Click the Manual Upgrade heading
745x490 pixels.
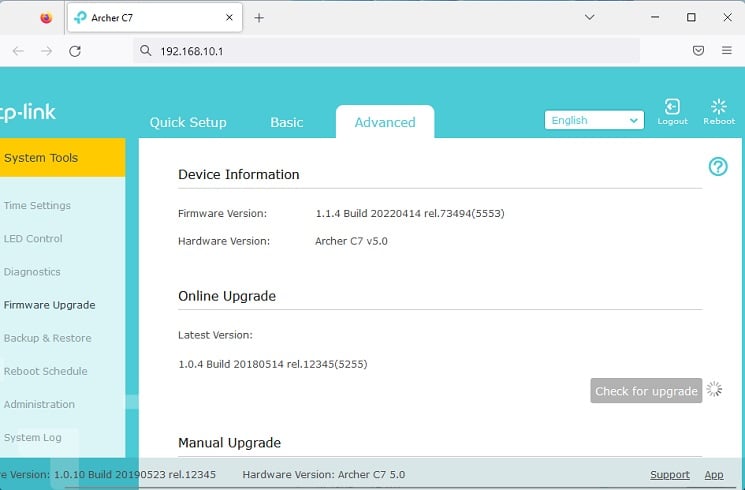(229, 443)
